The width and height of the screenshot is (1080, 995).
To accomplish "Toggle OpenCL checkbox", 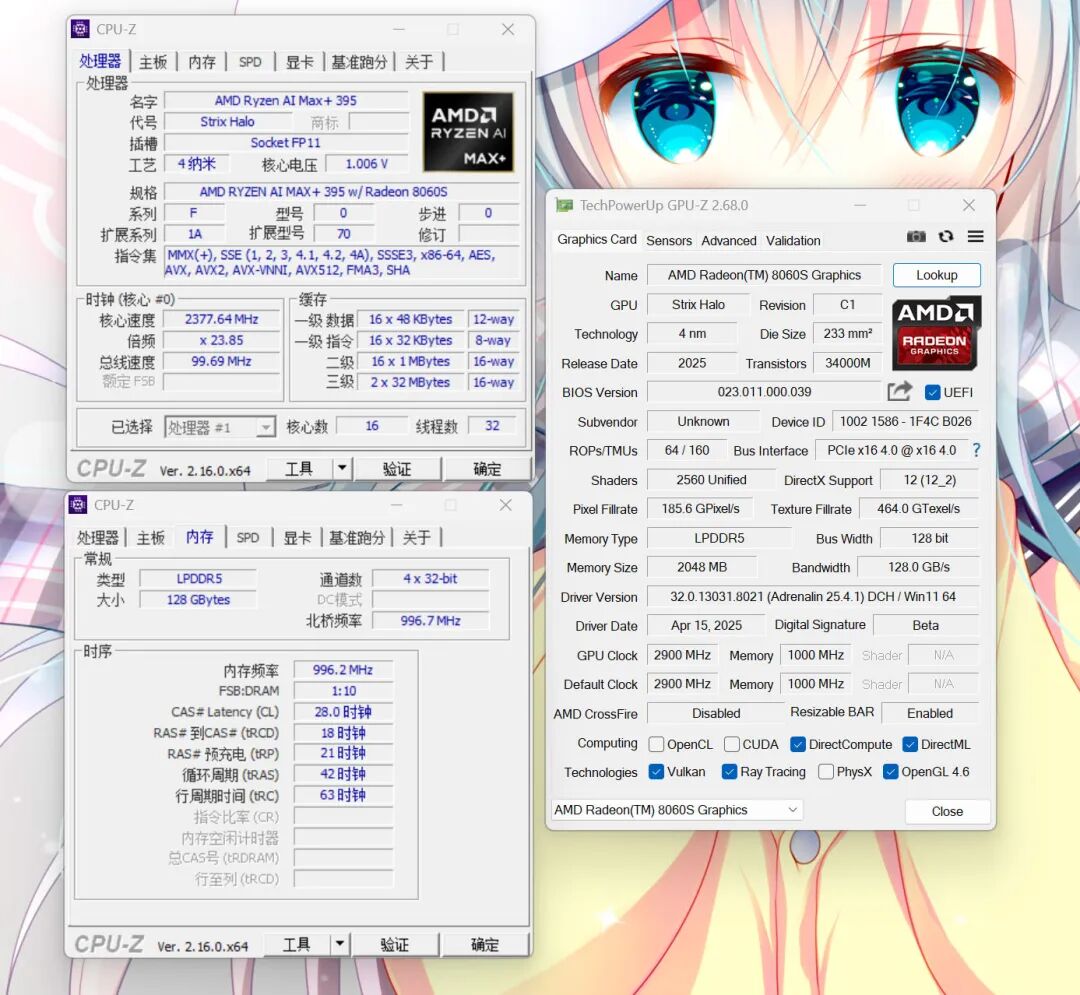I will (656, 744).
